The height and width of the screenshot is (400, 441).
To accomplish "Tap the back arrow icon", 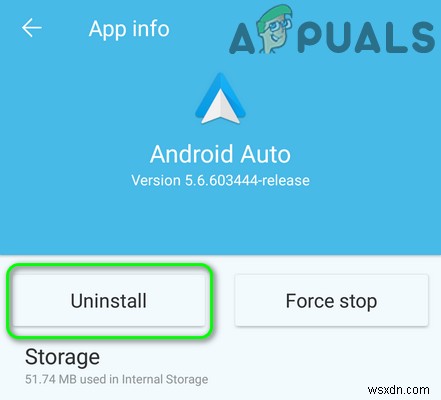I will coord(32,28).
